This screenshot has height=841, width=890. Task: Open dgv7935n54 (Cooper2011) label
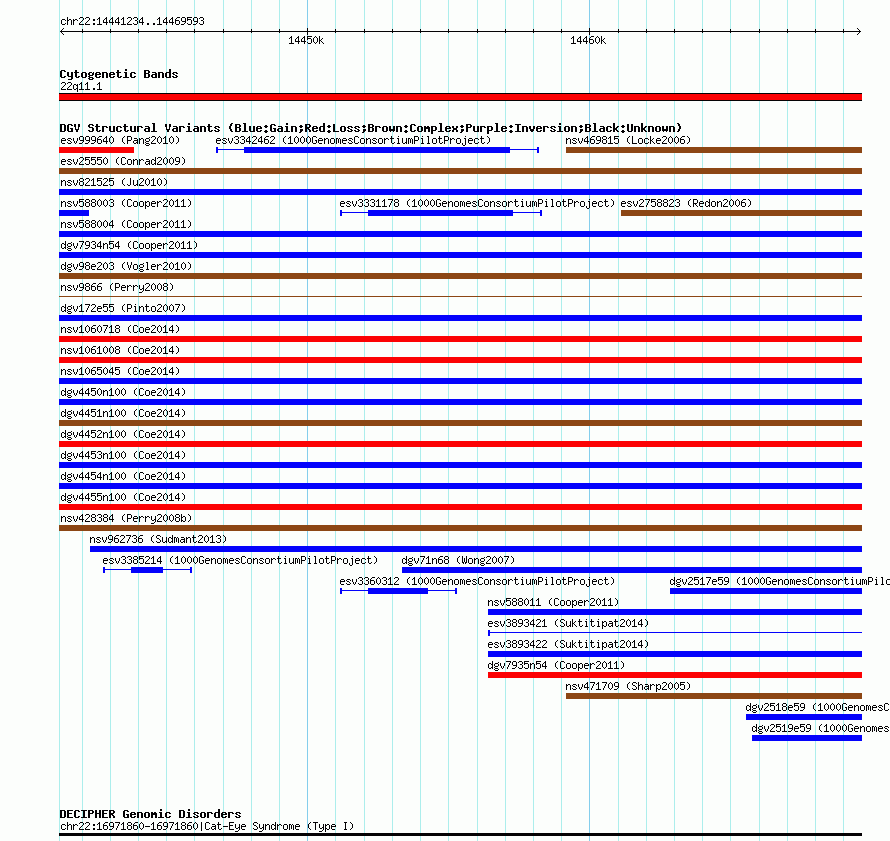(556, 665)
